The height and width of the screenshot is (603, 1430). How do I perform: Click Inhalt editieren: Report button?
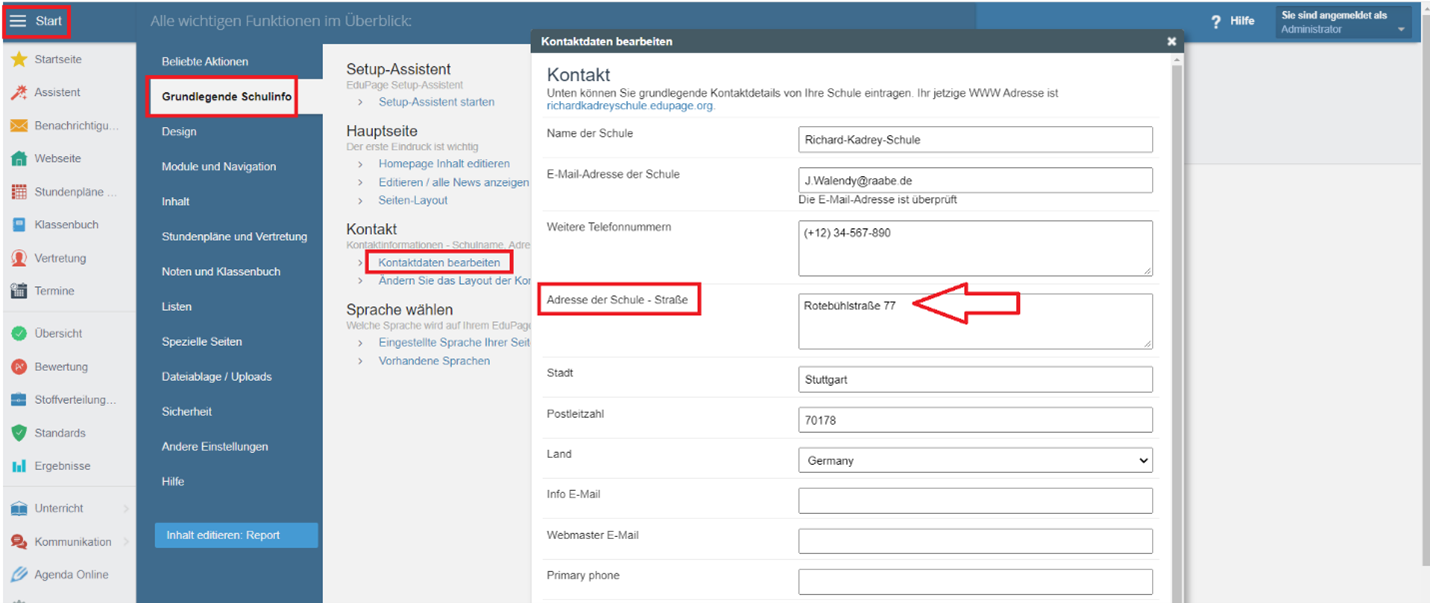(236, 535)
